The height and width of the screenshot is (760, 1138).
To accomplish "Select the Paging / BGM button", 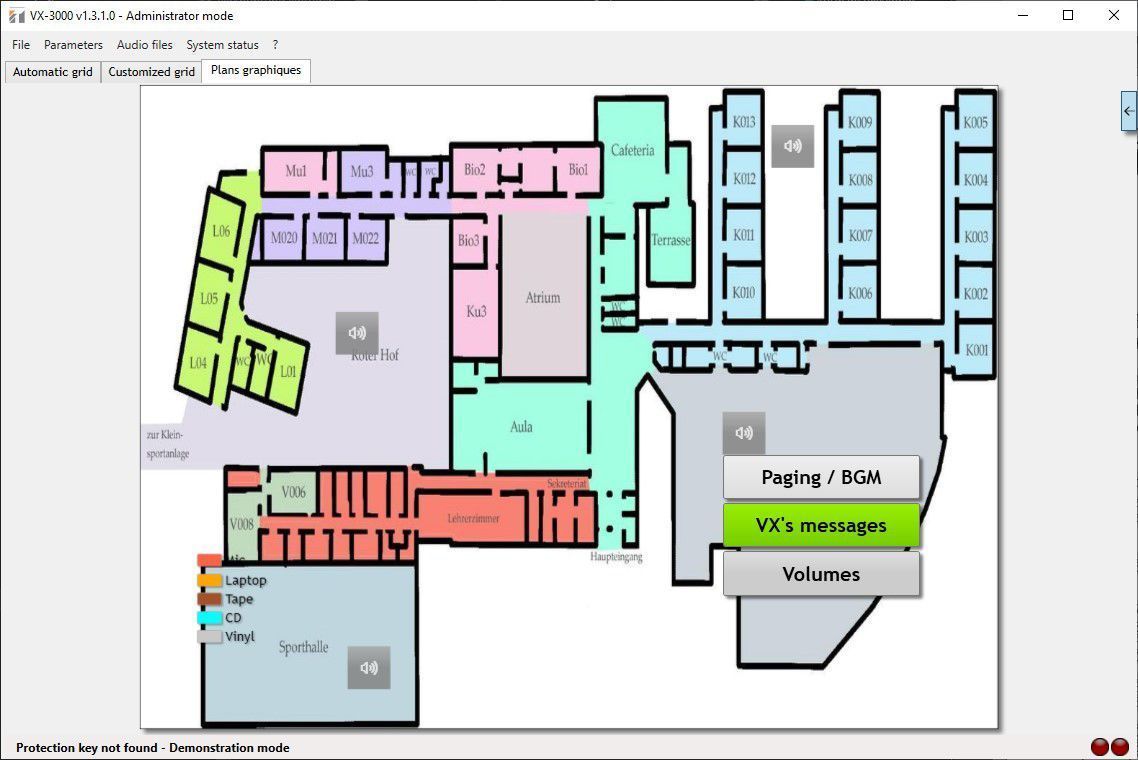I will [821, 477].
